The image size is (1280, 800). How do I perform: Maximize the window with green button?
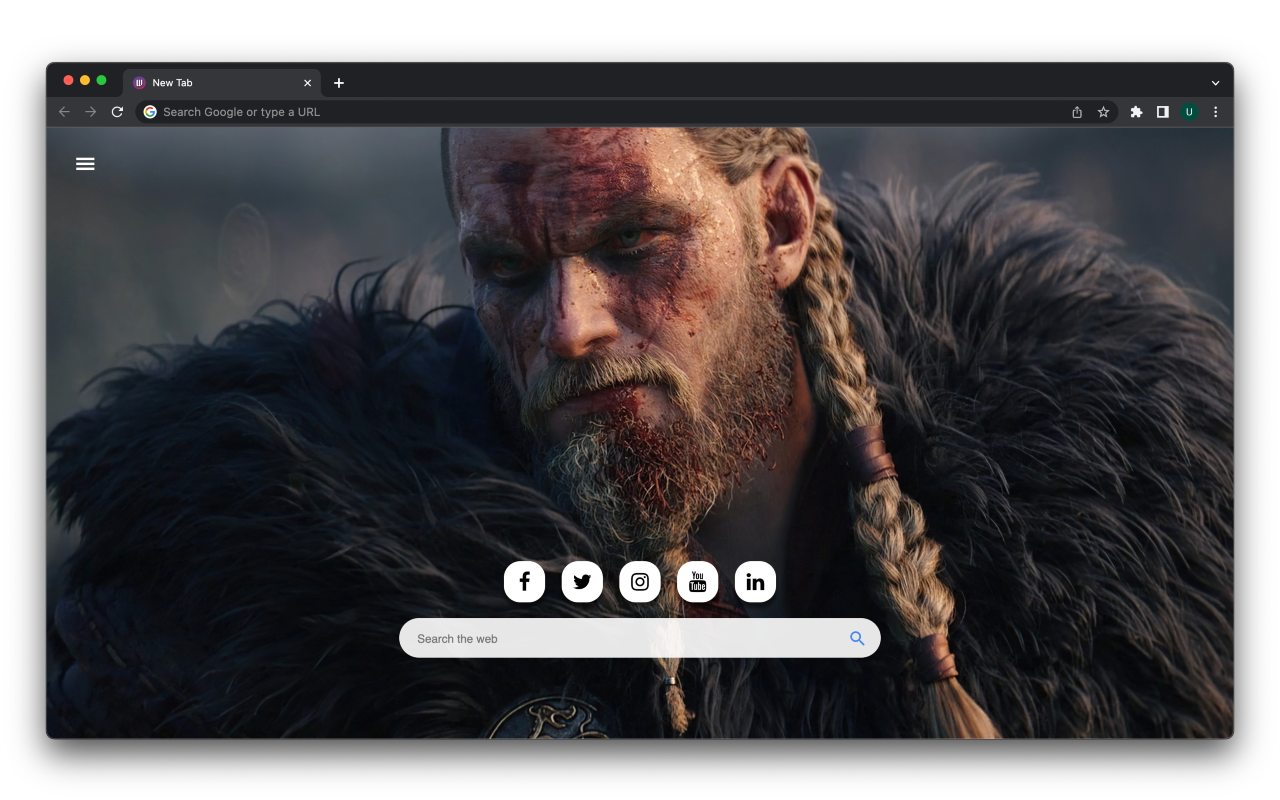(101, 80)
